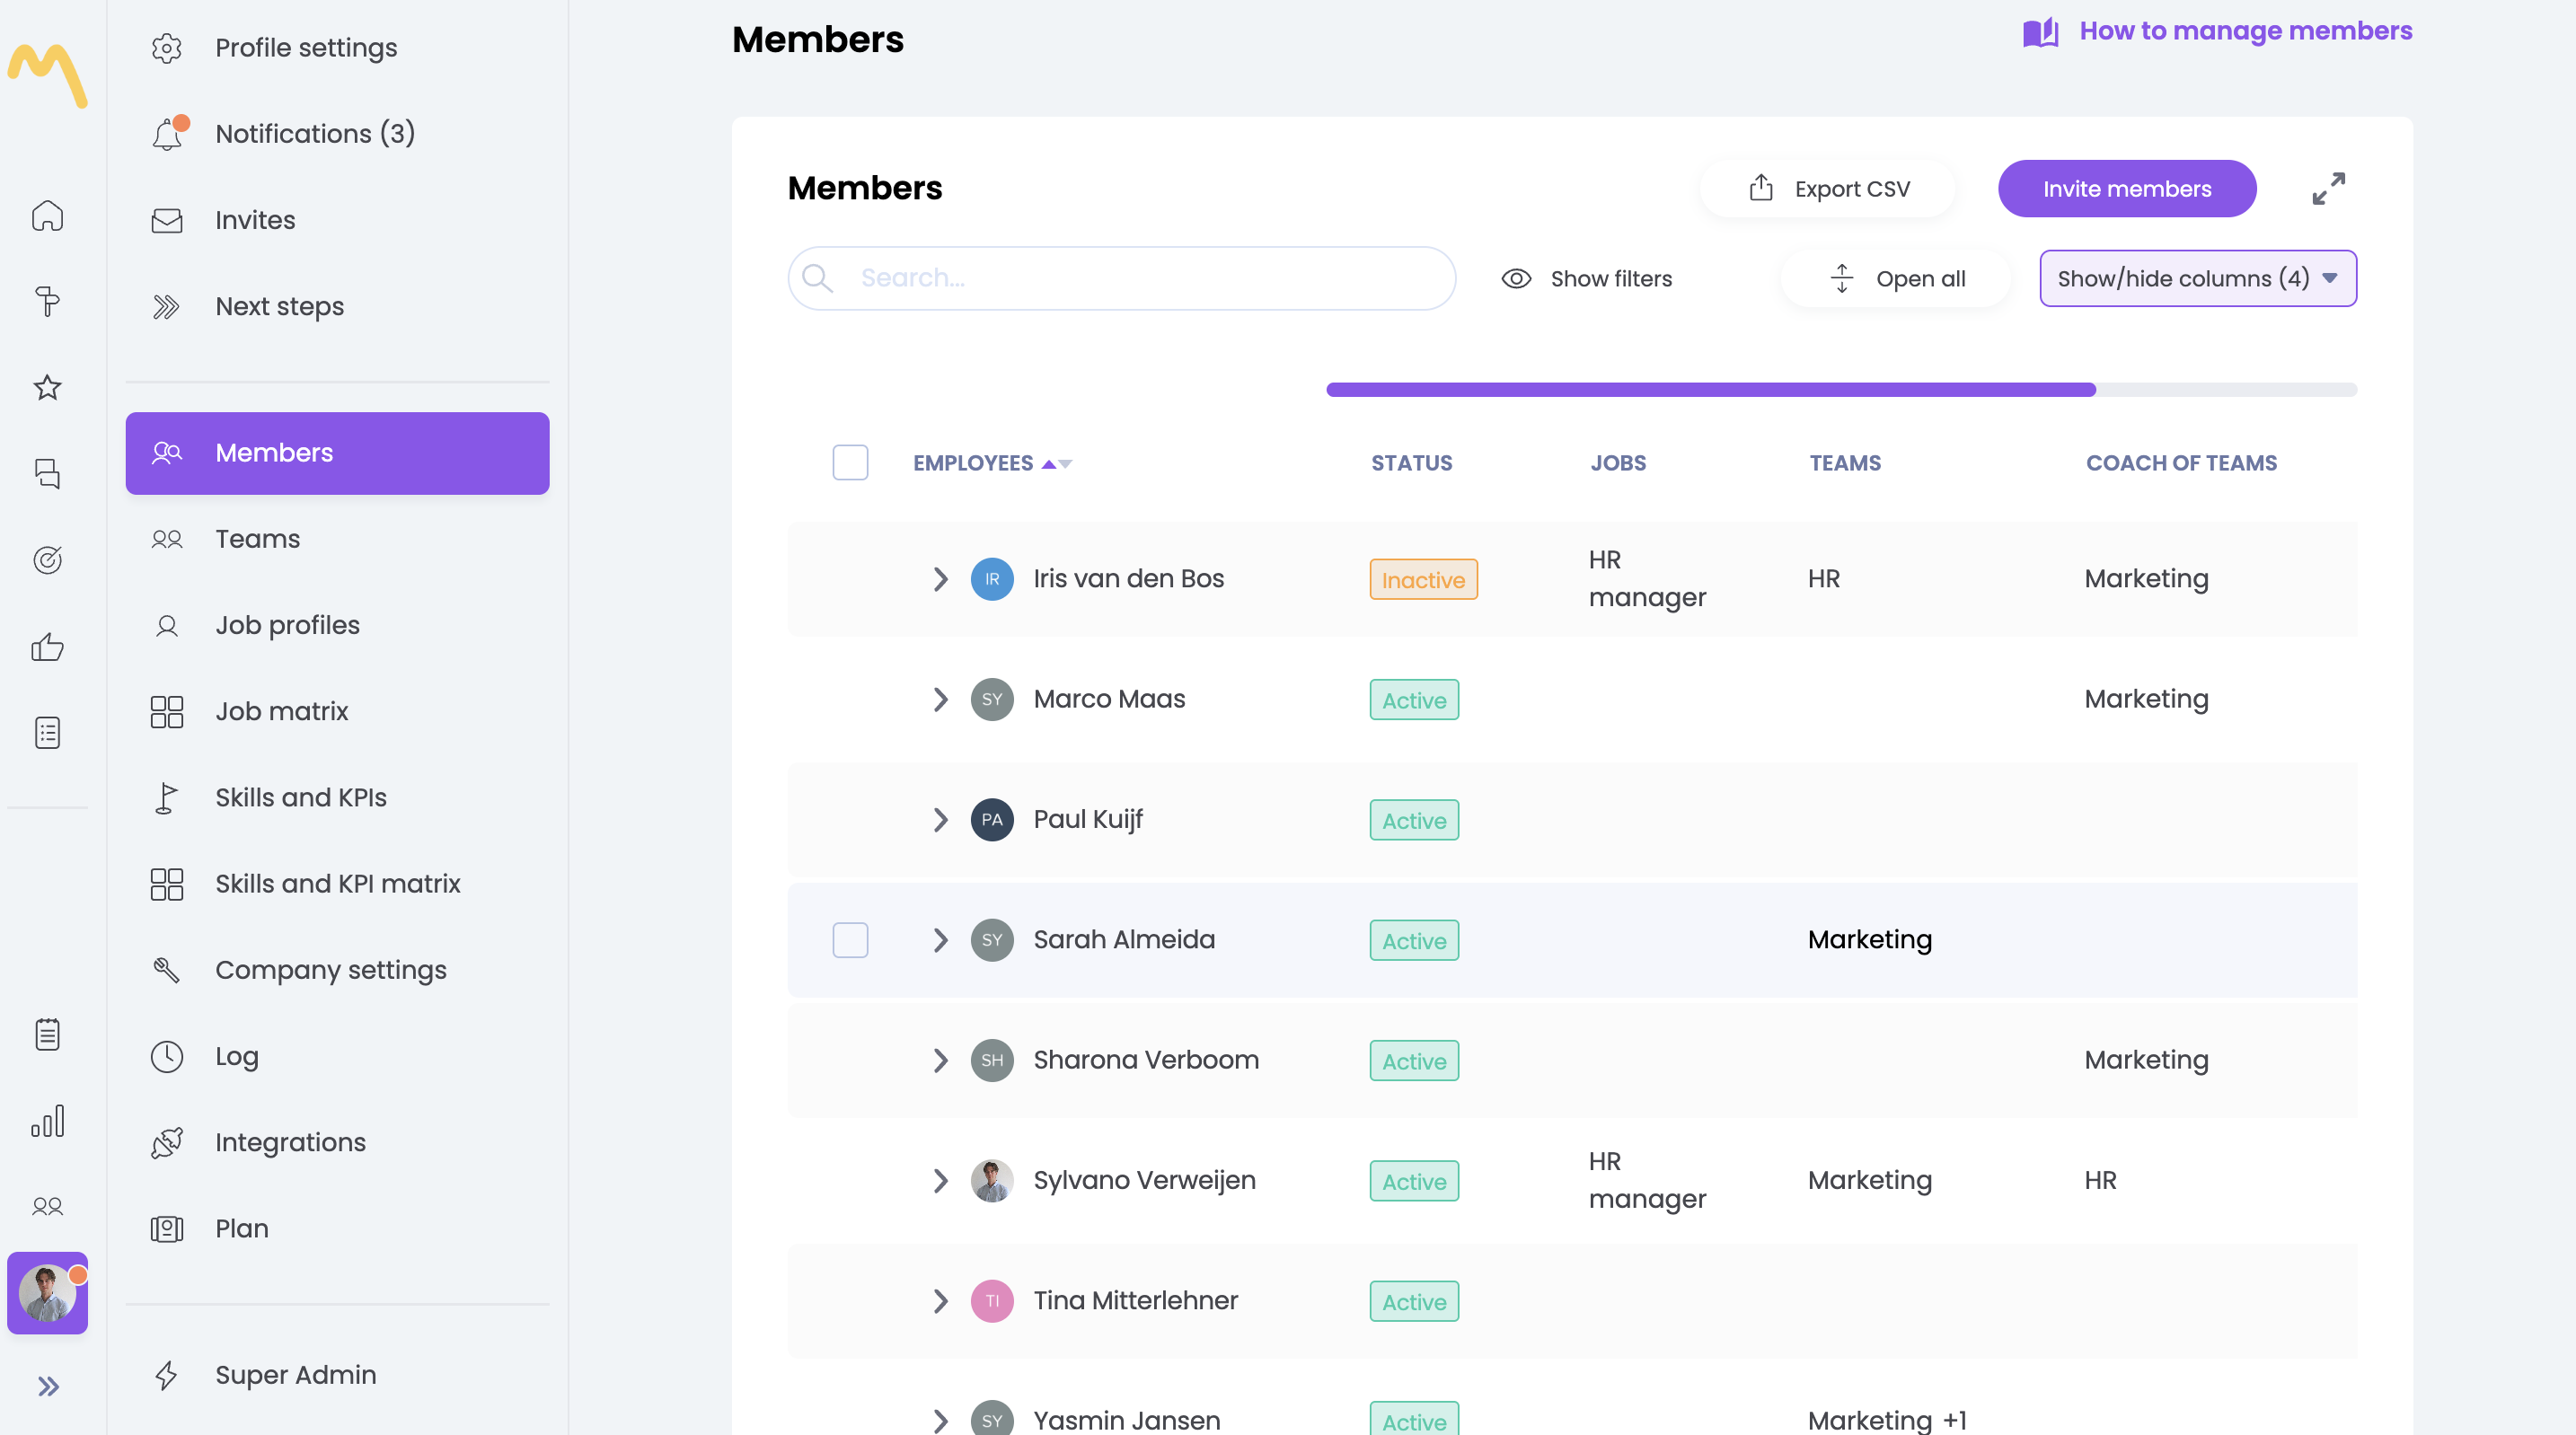Open the star favorites icon in rail
The height and width of the screenshot is (1435, 2576).
click(47, 387)
